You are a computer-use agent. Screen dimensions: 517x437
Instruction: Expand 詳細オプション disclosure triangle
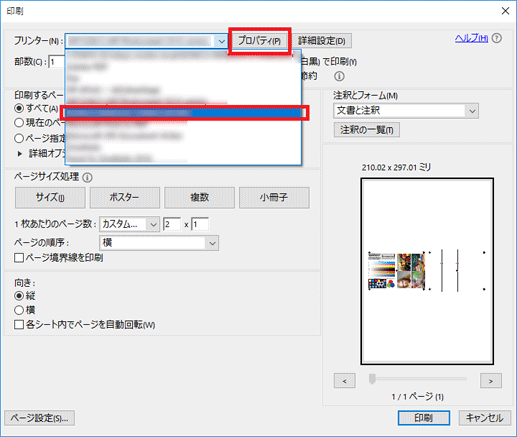[20, 154]
